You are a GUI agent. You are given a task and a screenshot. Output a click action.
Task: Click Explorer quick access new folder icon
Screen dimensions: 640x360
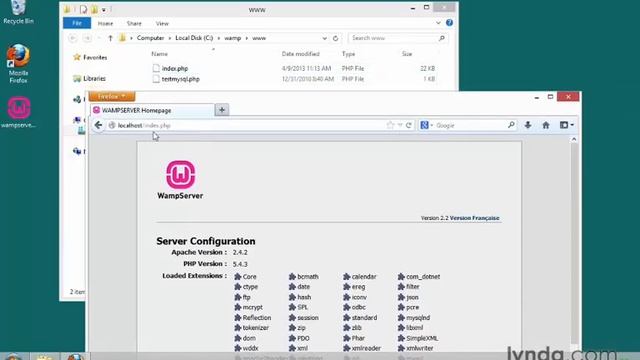click(94, 9)
